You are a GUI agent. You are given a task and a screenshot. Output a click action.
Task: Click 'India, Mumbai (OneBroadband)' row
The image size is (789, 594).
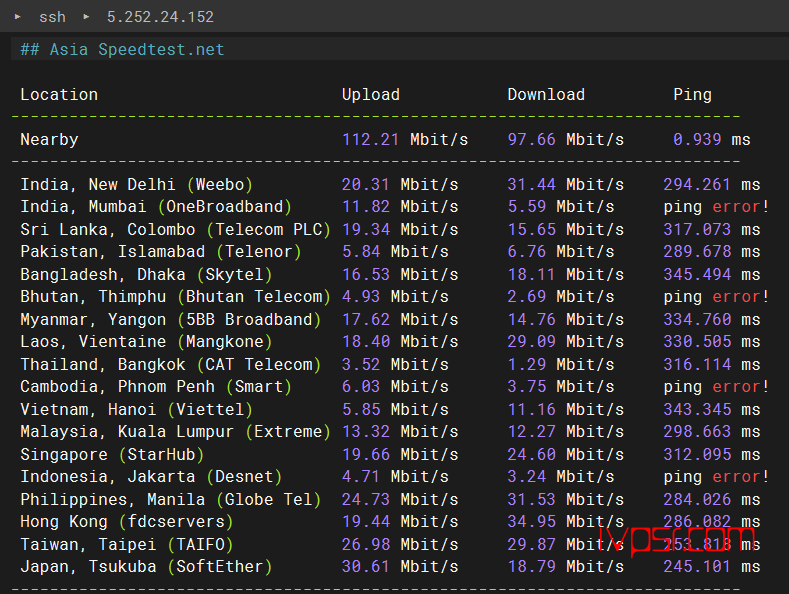pos(394,207)
